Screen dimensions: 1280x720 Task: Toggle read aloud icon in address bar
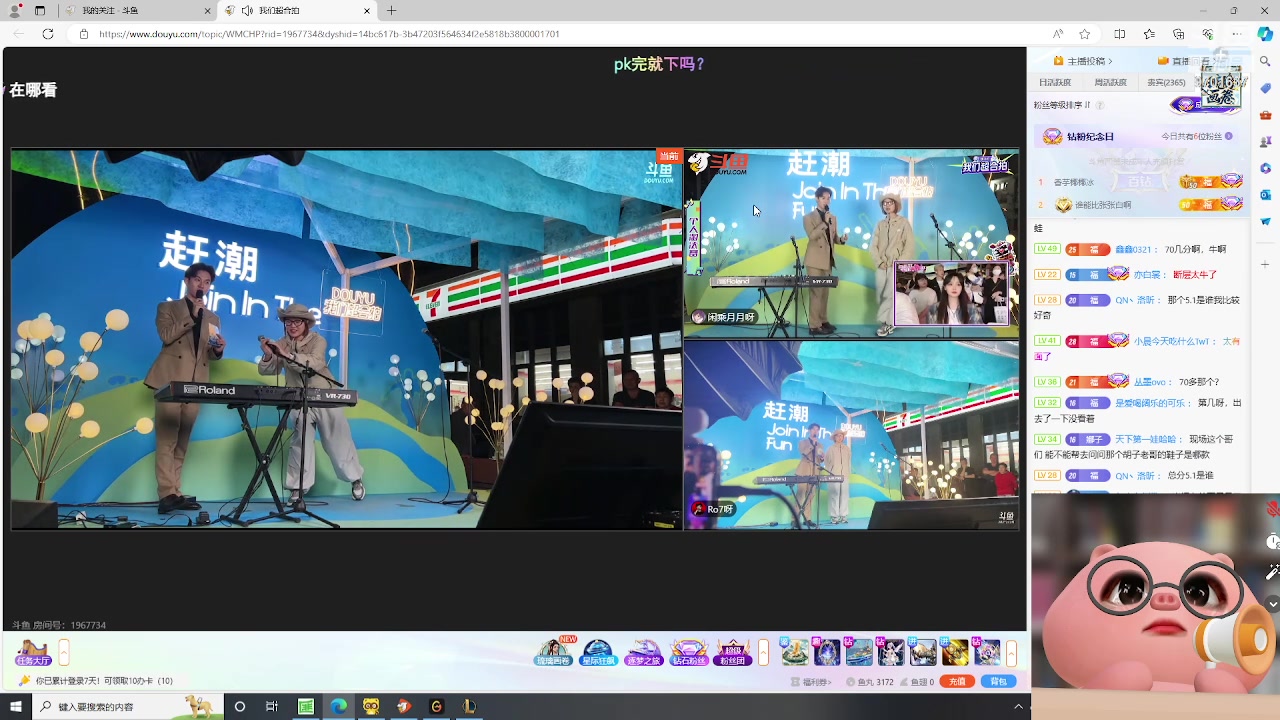coord(1058,34)
